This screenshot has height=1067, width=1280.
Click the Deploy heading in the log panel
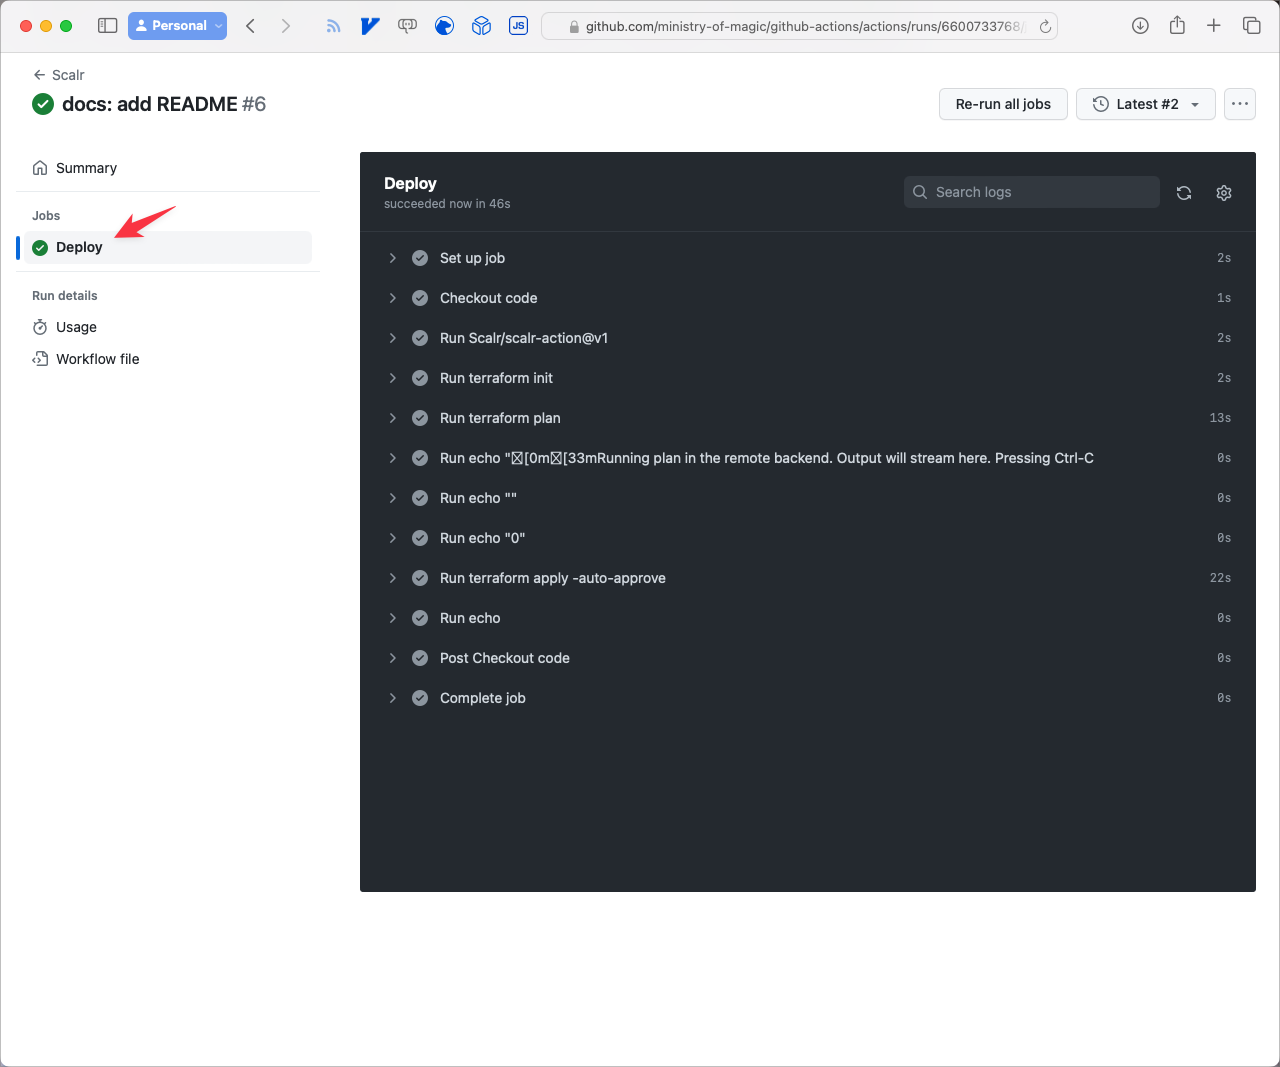(410, 183)
